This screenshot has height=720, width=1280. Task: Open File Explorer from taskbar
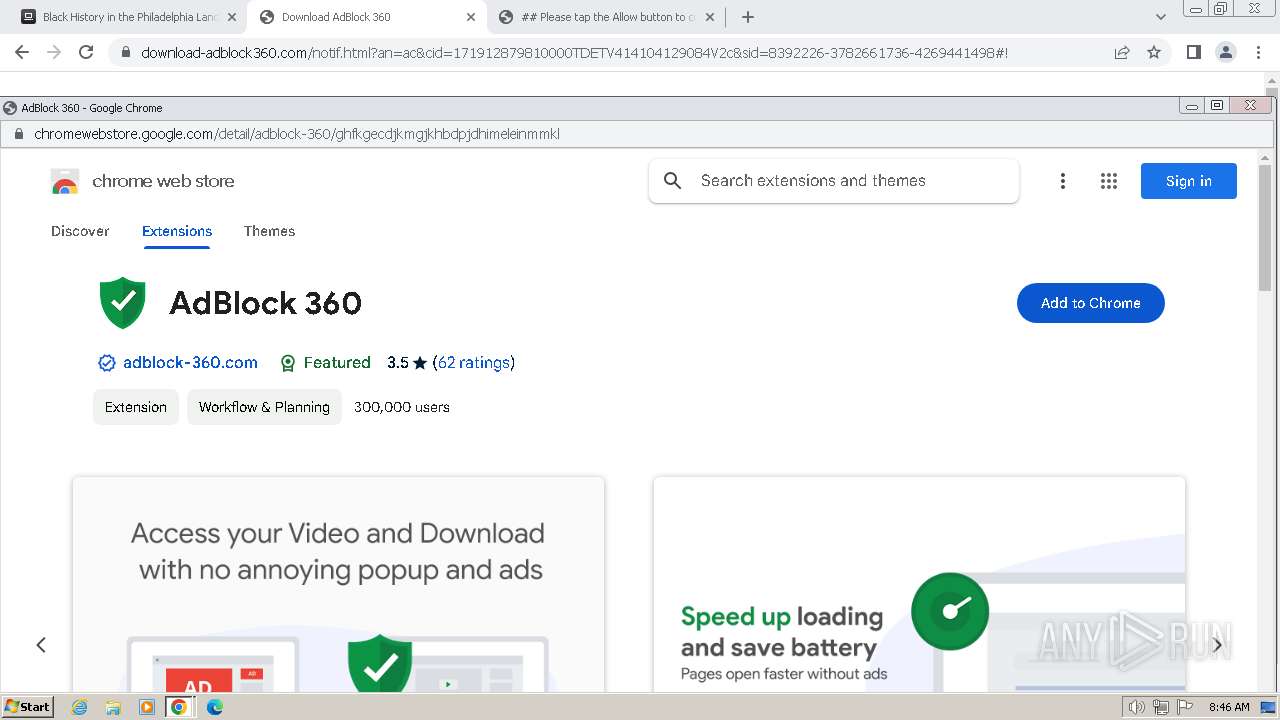click(113, 707)
